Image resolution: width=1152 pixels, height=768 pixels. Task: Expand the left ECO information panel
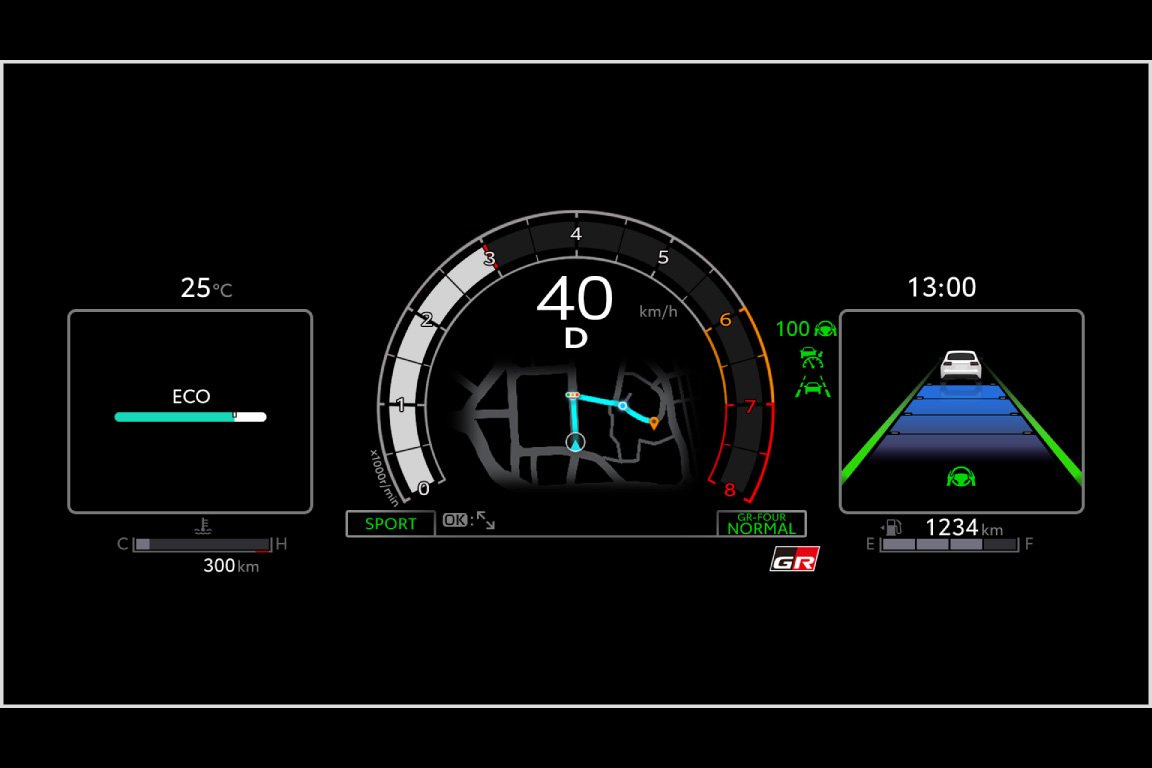point(189,410)
